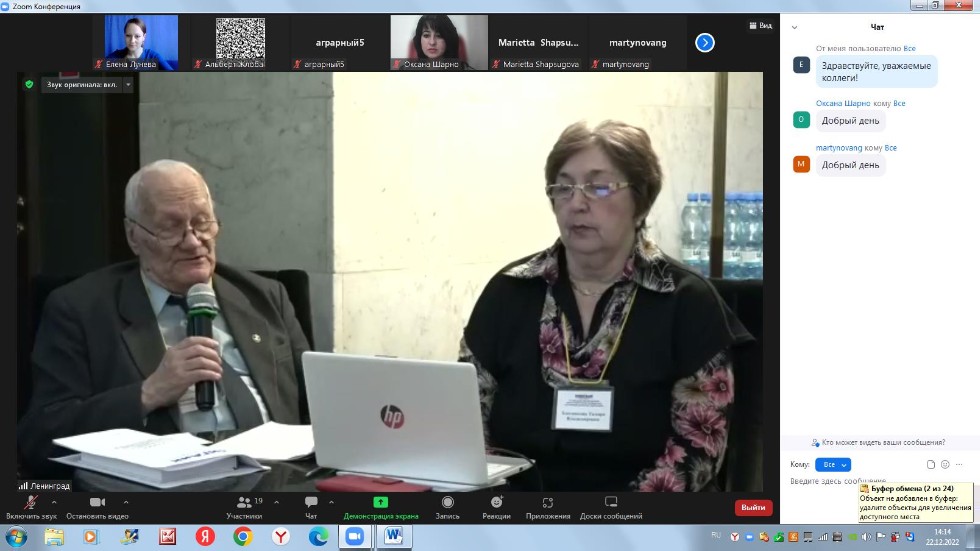The height and width of the screenshot is (551, 980).
Task: Open the Реакции reactions menu
Action: pos(496,506)
